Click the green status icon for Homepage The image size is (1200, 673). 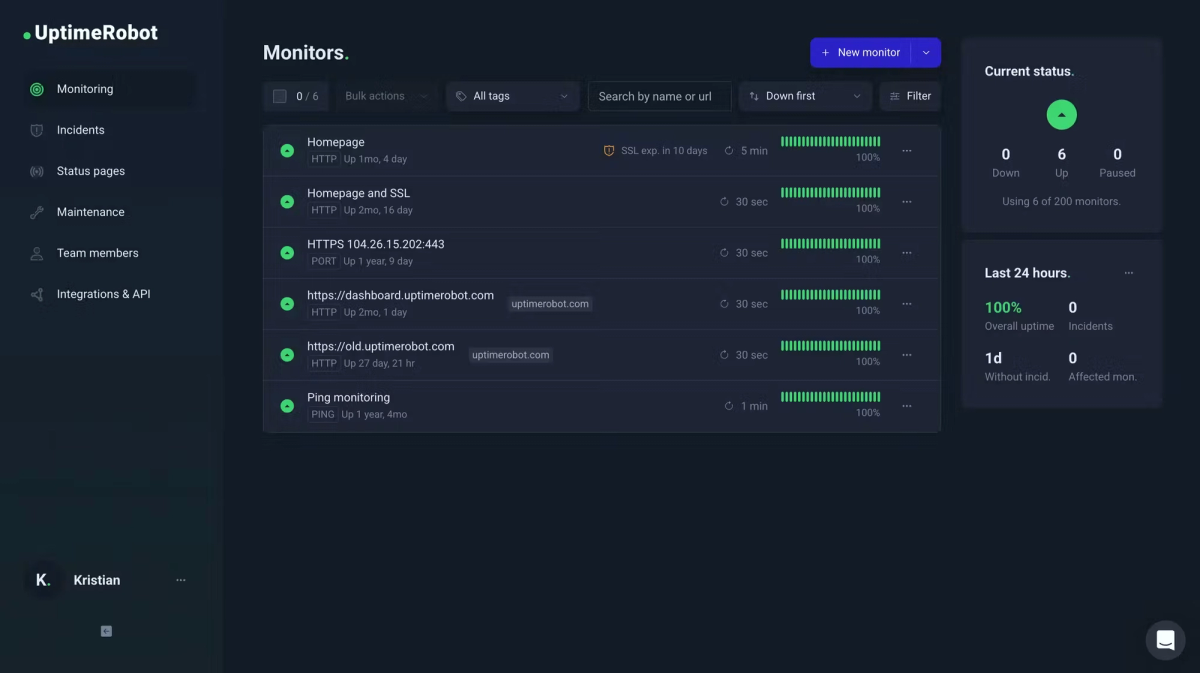287,151
